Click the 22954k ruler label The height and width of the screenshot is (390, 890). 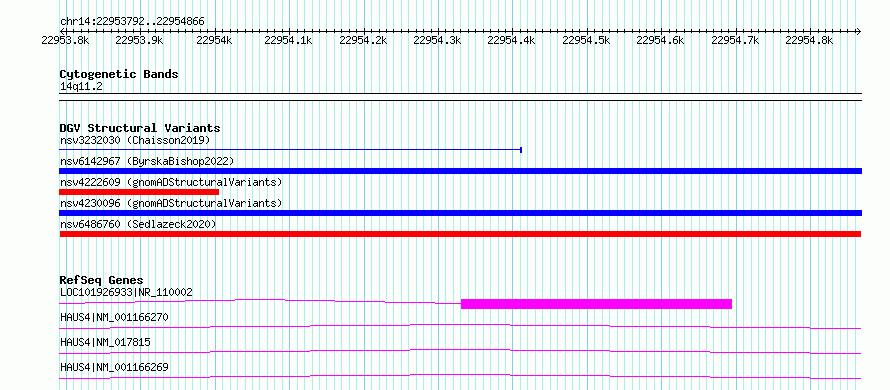[214, 41]
